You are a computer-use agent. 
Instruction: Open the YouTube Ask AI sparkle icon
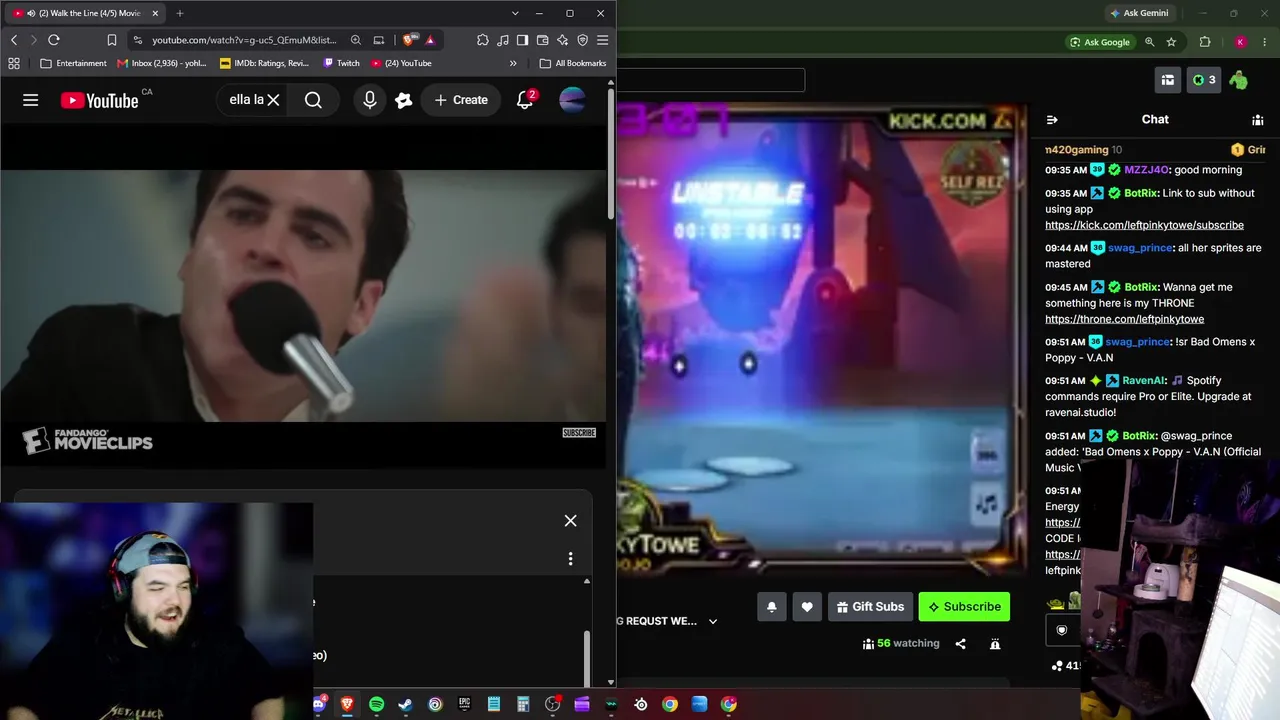[404, 100]
